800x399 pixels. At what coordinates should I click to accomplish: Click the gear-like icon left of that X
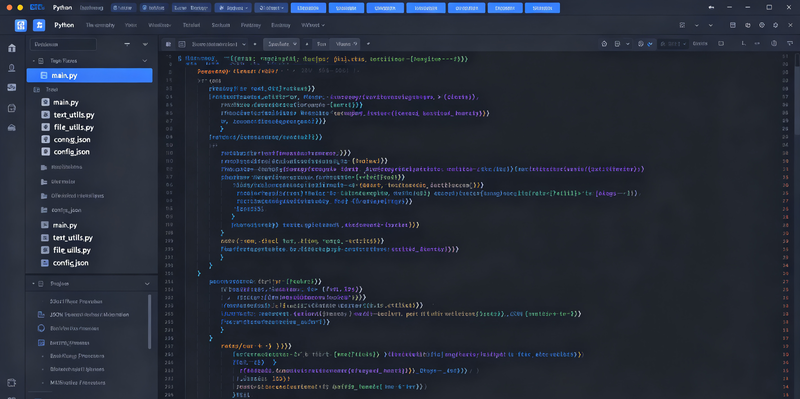coord(776,25)
